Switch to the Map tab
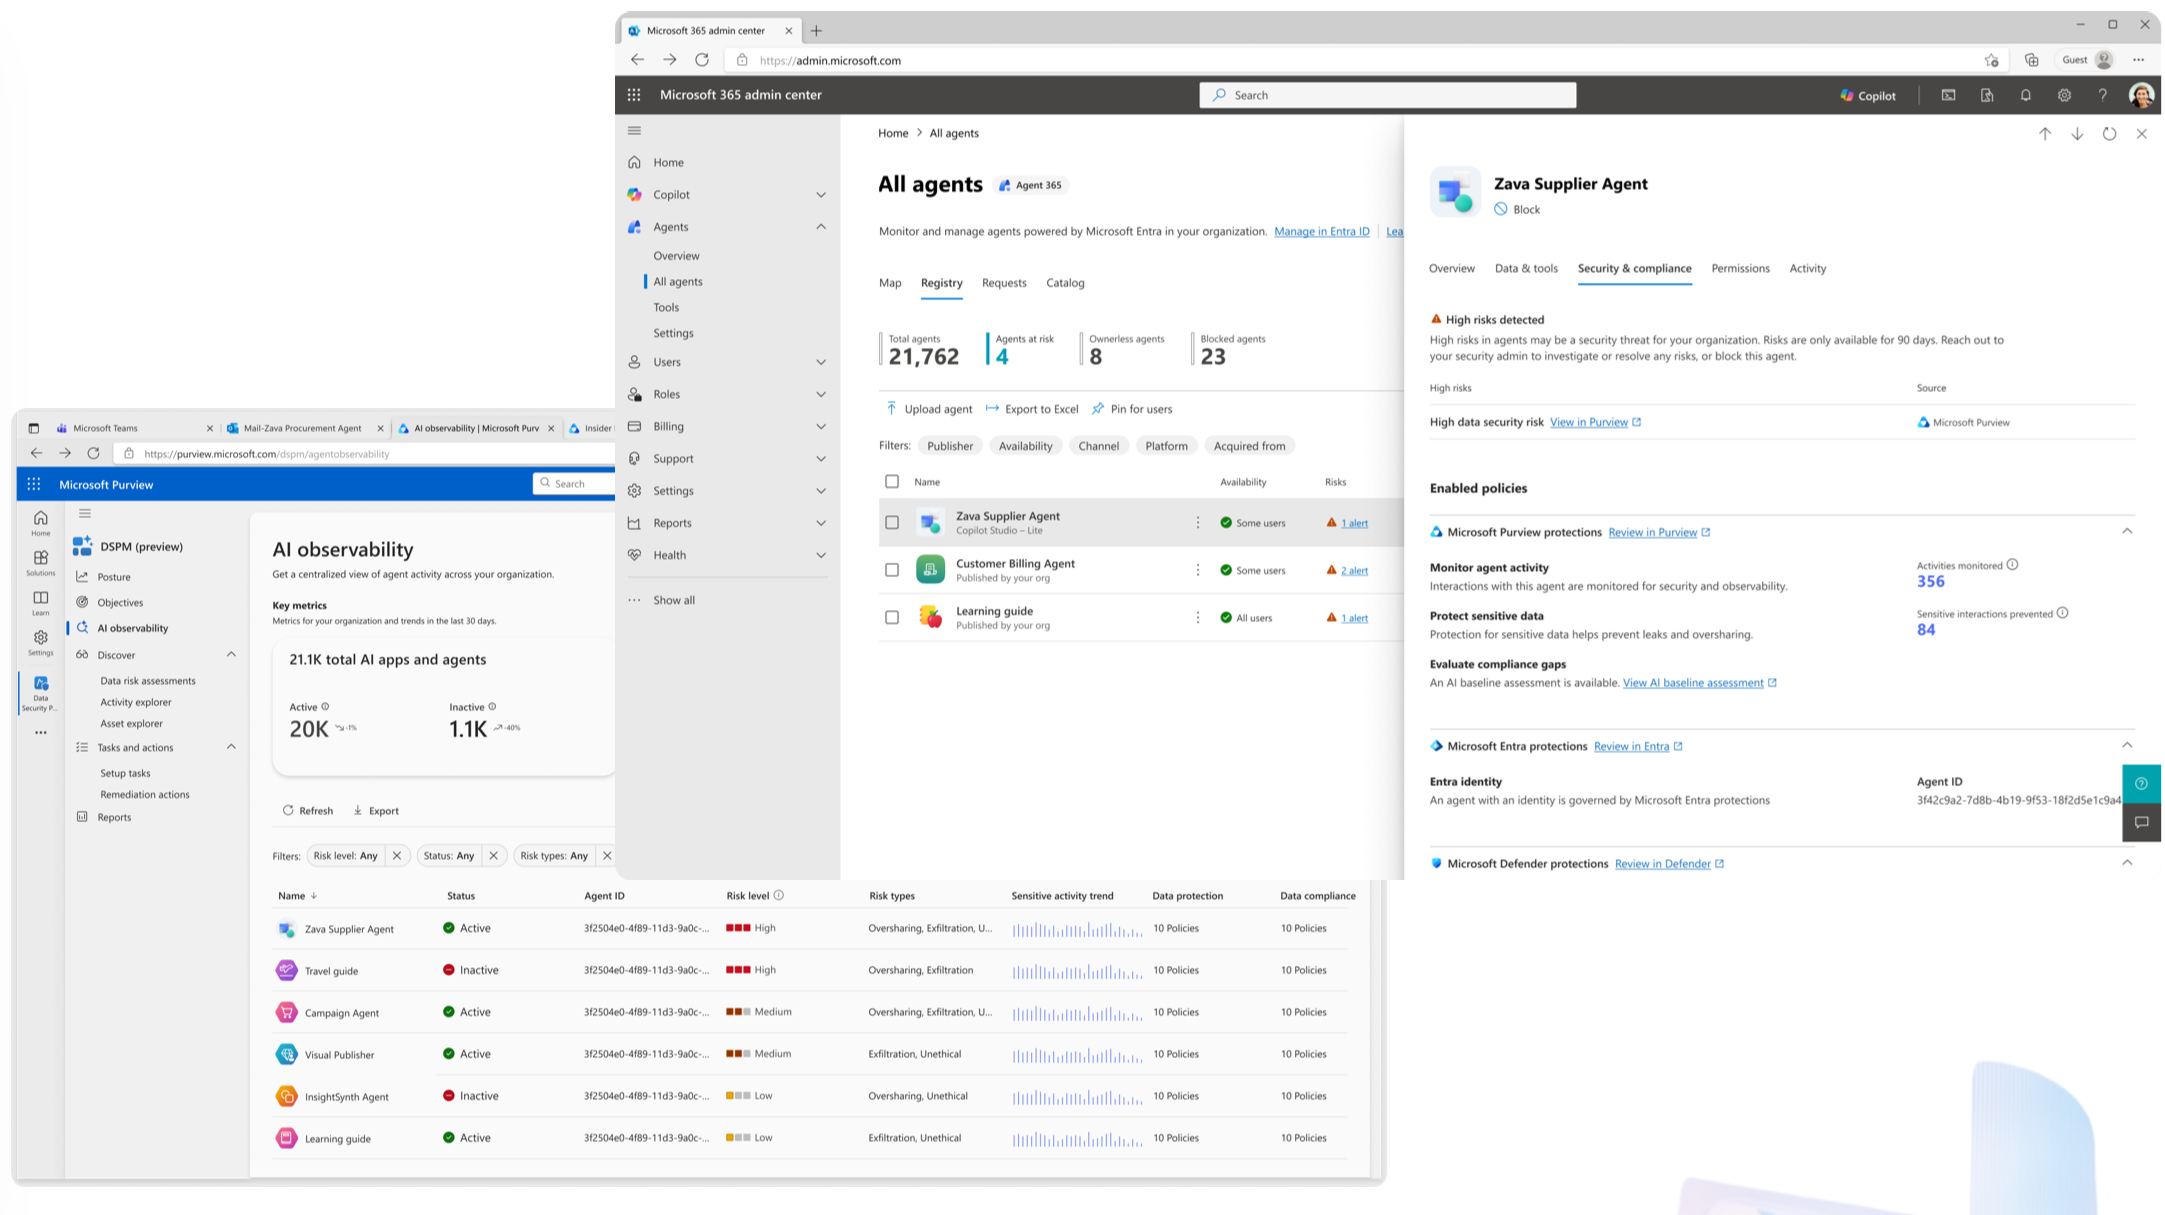This screenshot has width=2165, height=1215. (890, 283)
